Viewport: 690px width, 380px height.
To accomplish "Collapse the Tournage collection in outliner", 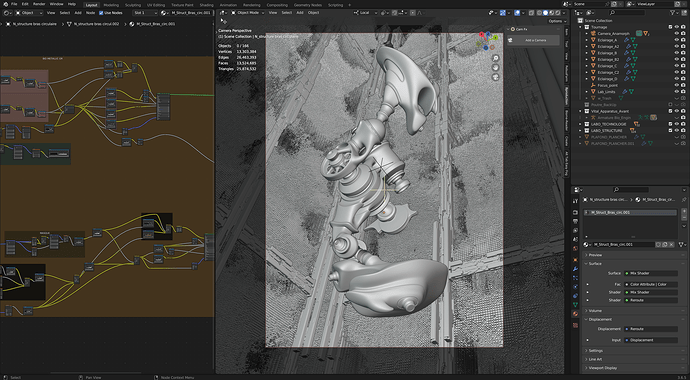I will click(581, 27).
